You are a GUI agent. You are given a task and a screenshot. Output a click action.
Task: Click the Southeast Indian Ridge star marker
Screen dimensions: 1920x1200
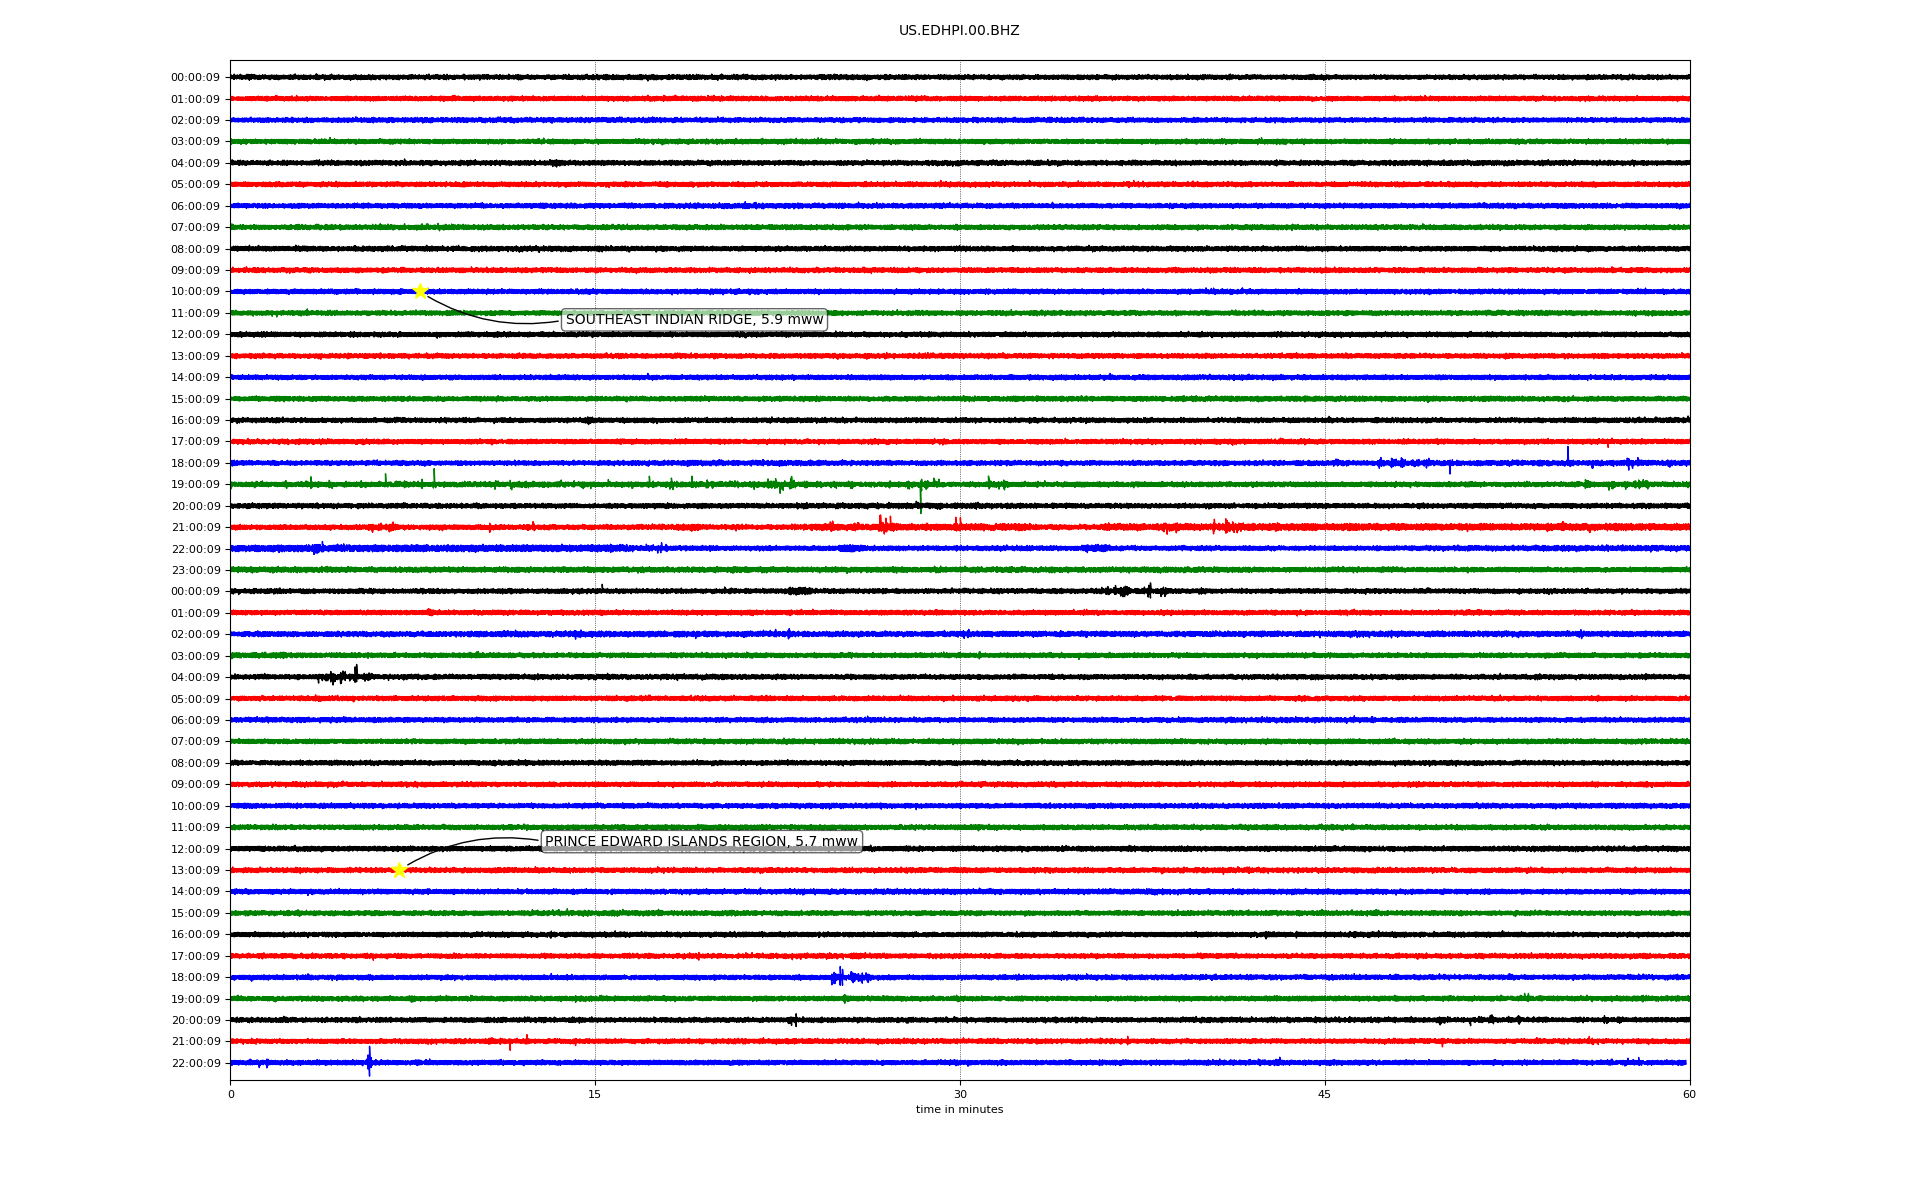tap(420, 291)
